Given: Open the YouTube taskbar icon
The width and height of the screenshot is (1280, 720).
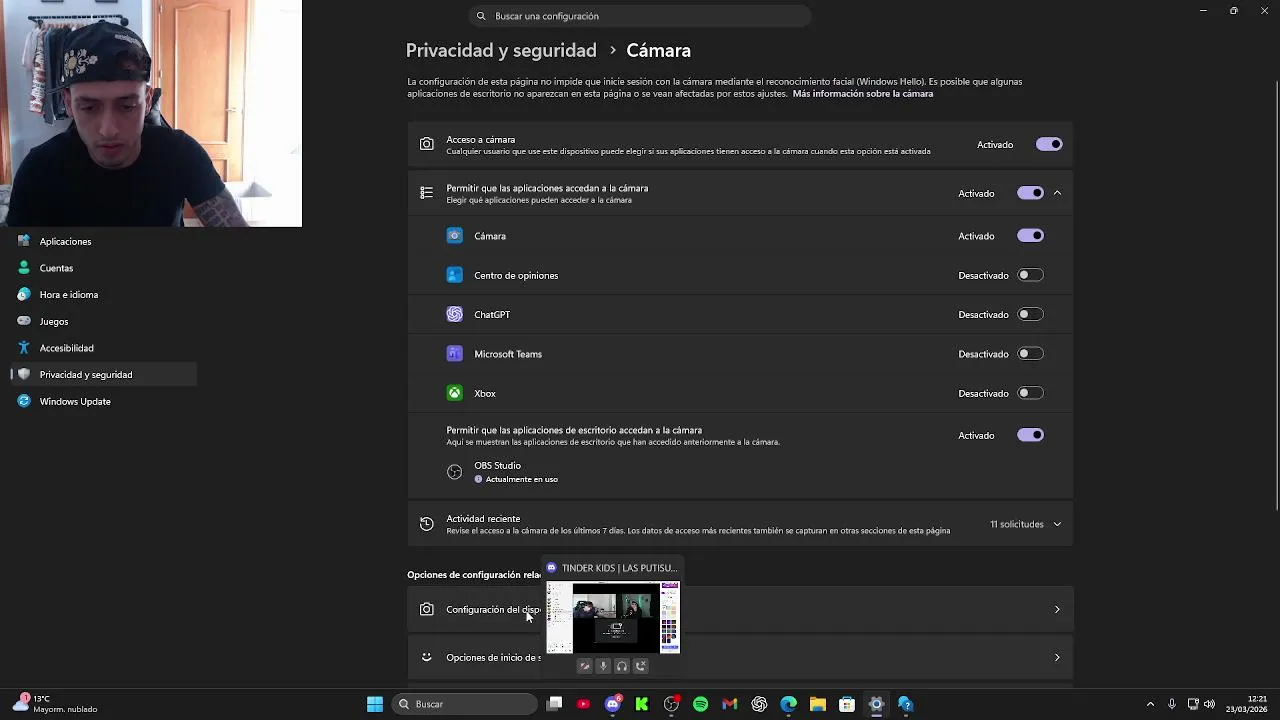Looking at the screenshot, I should coord(584,704).
